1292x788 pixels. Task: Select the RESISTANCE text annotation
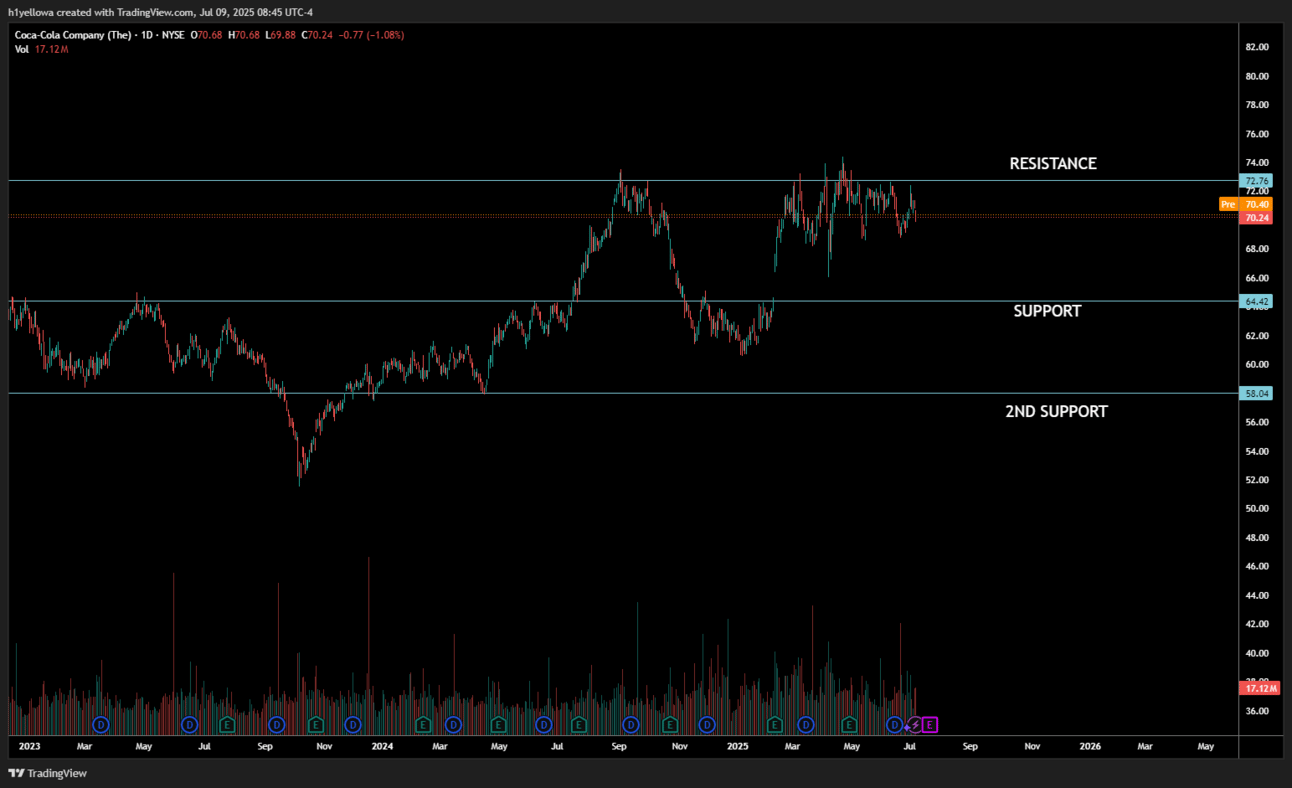[x=1053, y=163]
